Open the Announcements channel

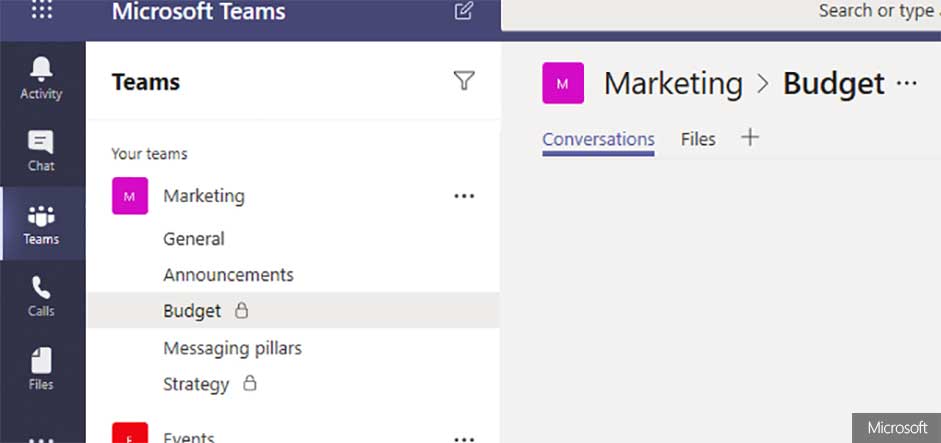(x=228, y=275)
